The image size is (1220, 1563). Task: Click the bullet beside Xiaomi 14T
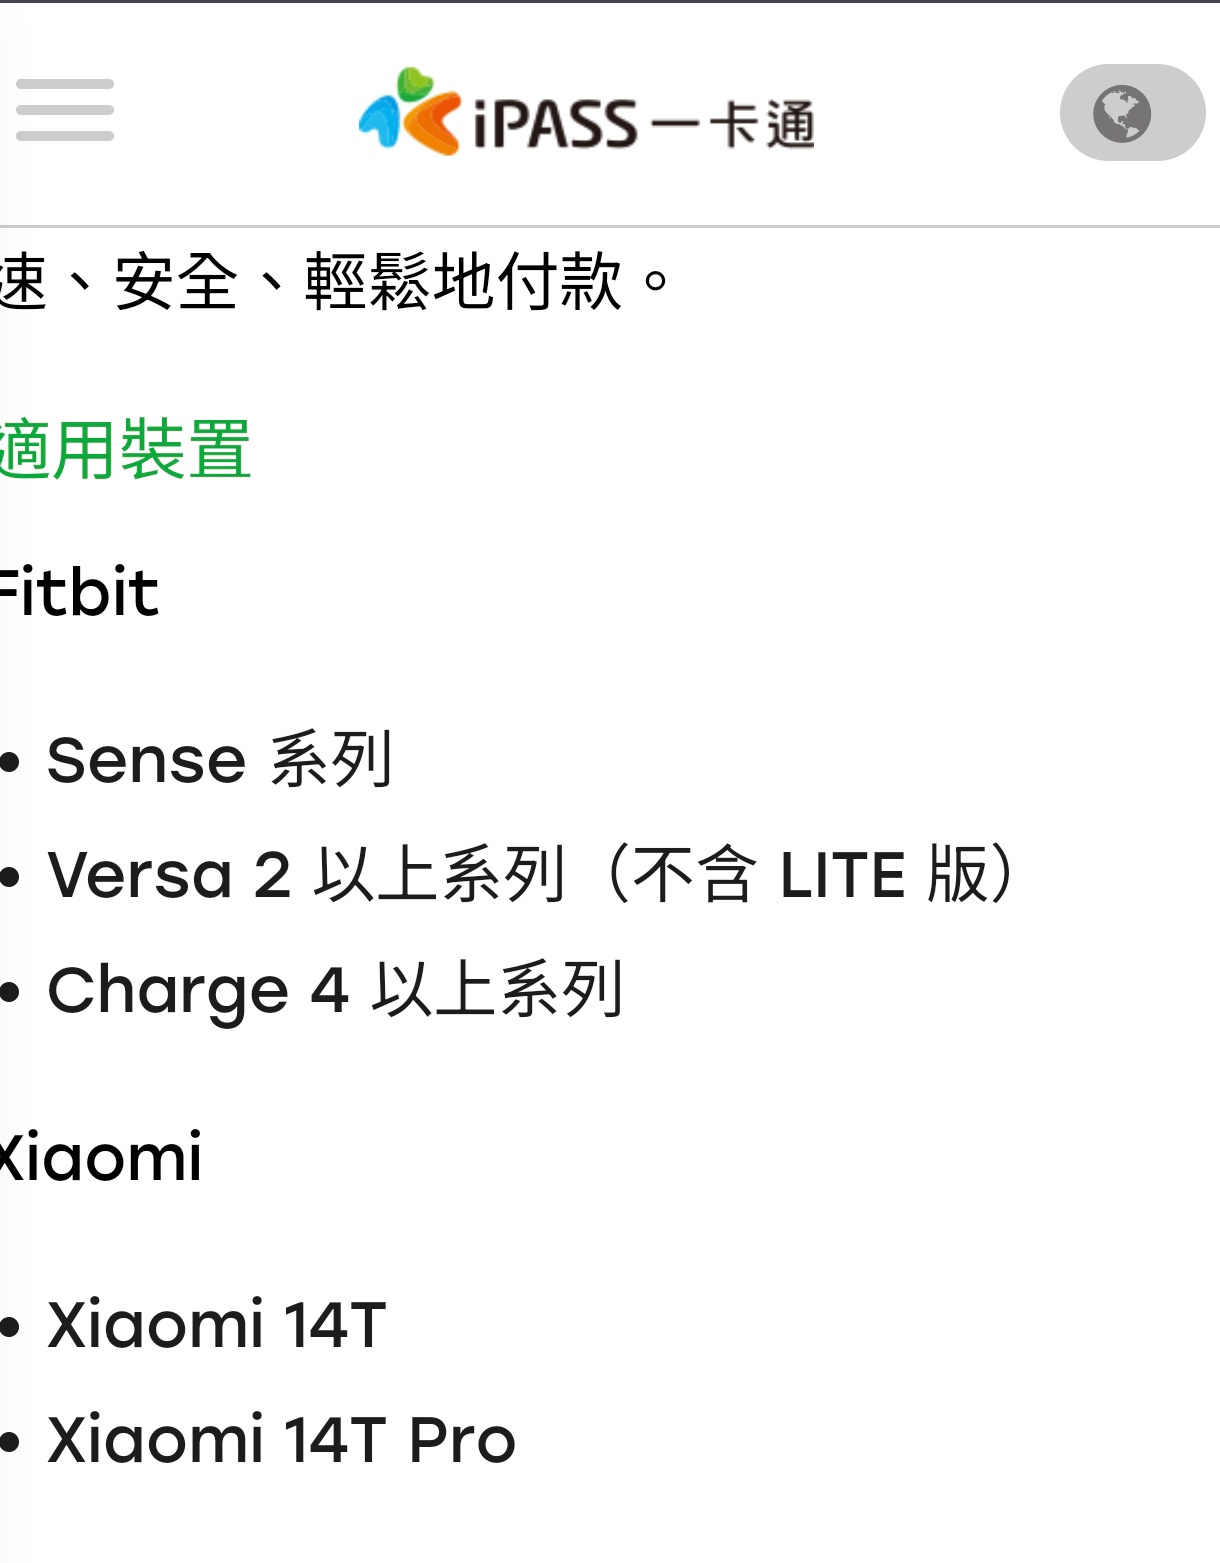(10, 1328)
